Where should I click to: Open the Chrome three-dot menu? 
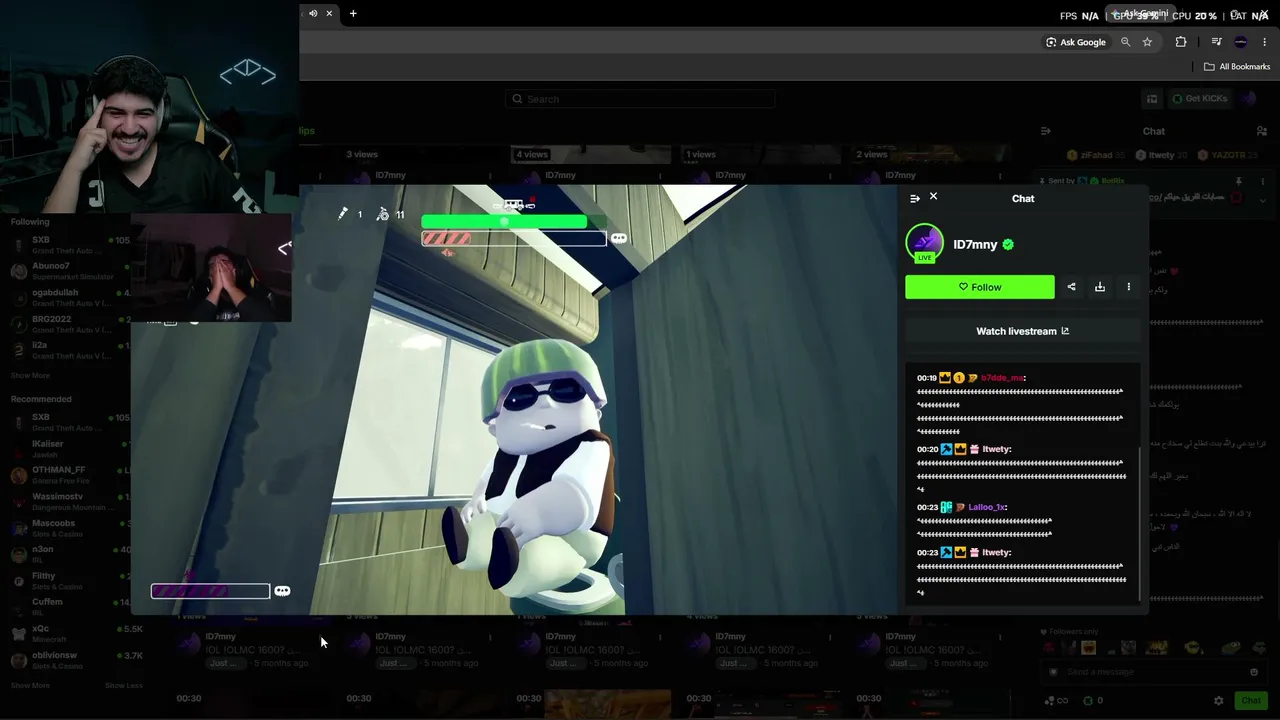tap(1265, 42)
